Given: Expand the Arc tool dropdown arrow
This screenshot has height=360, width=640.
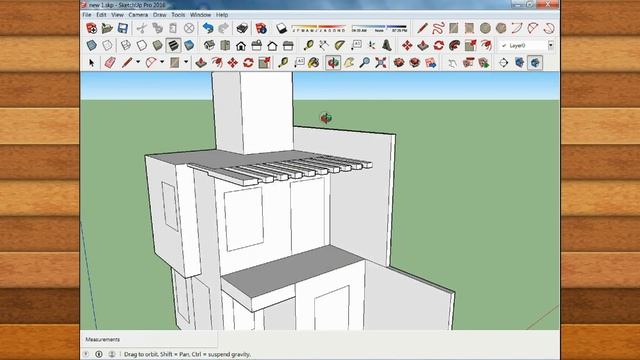Looking at the screenshot, I should pyautogui.click(x=162, y=62).
